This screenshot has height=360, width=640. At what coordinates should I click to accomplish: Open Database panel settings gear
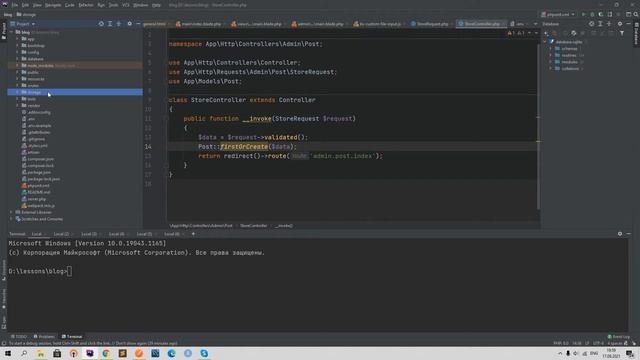620,24
